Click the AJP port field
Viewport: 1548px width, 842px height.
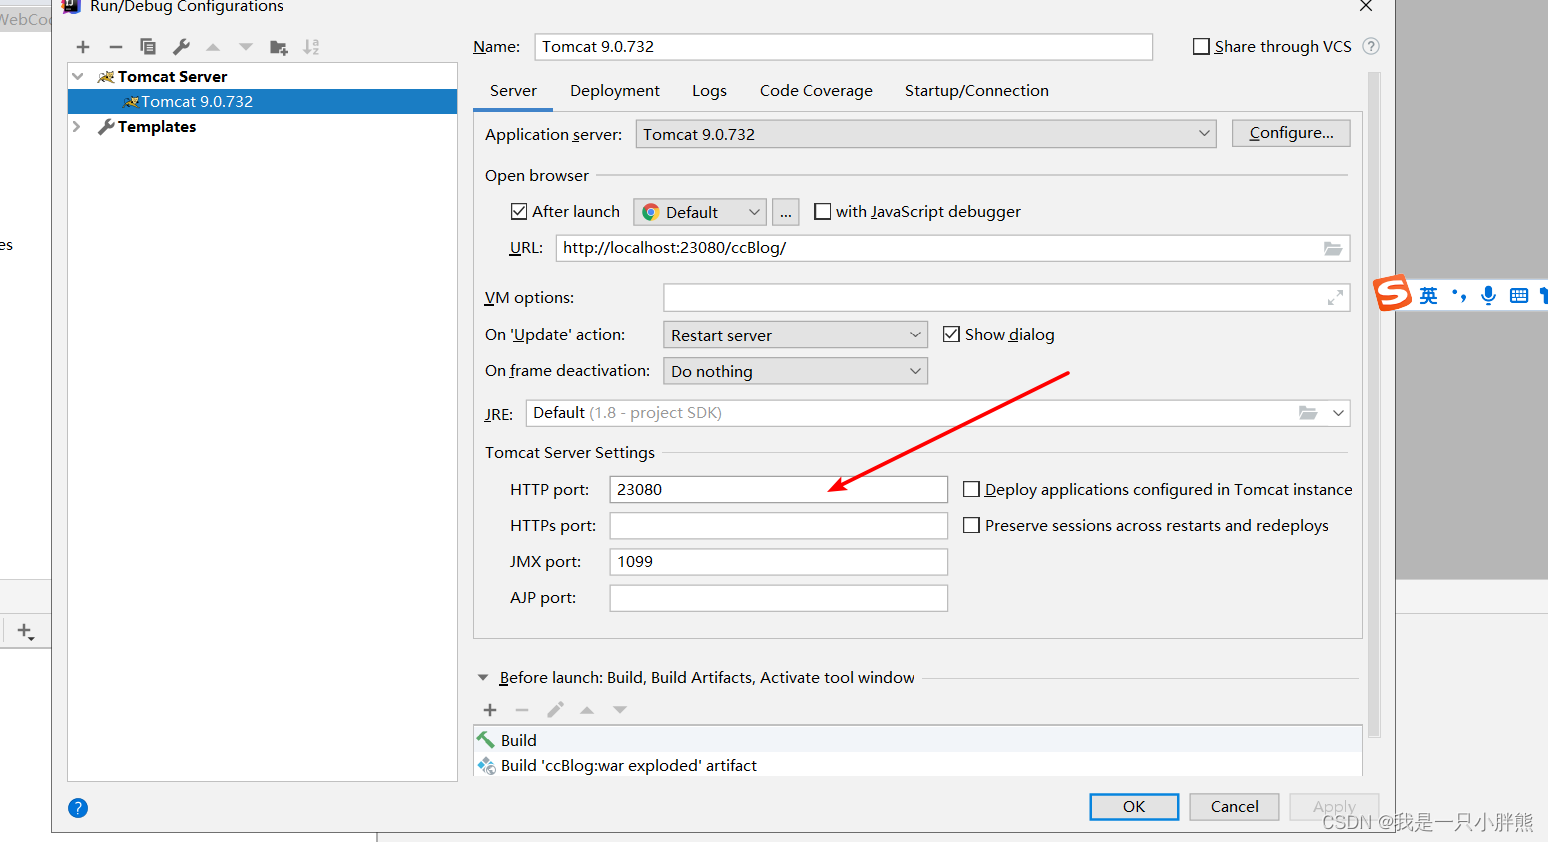click(x=778, y=597)
